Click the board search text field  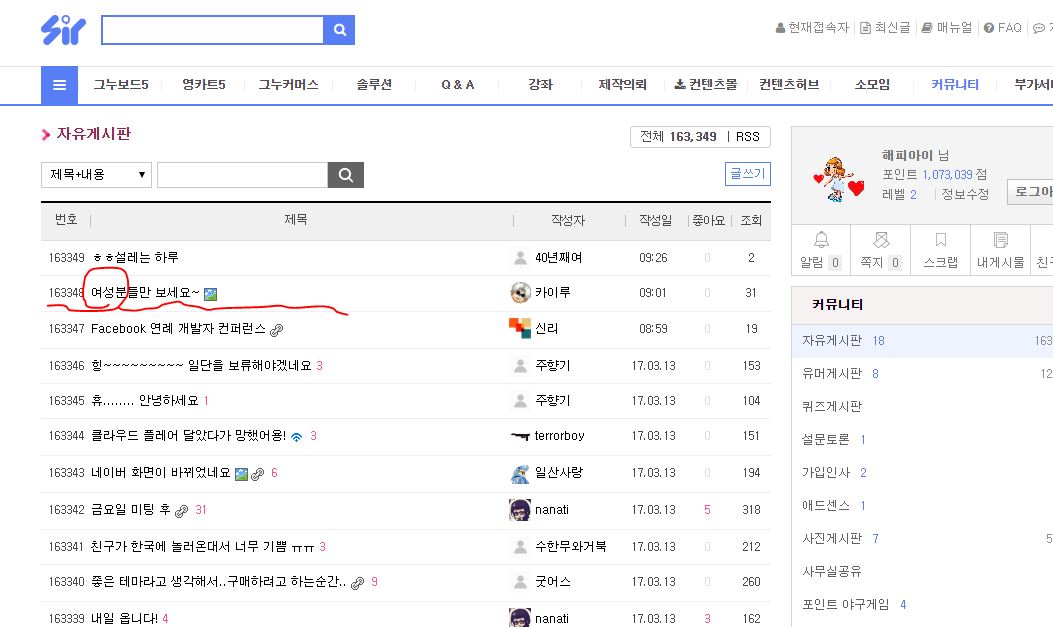[x=242, y=175]
